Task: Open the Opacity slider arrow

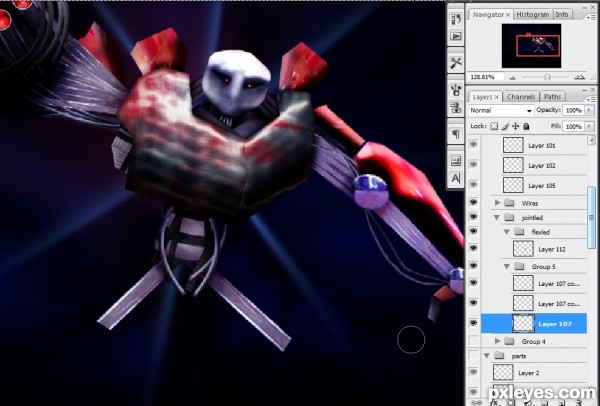Action: pos(589,110)
